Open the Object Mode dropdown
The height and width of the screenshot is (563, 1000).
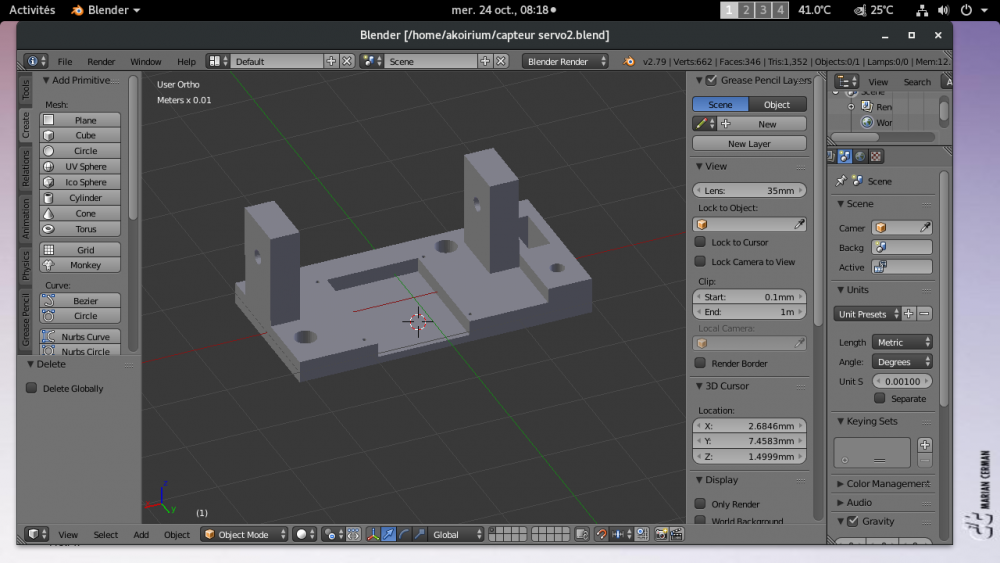pyautogui.click(x=245, y=535)
